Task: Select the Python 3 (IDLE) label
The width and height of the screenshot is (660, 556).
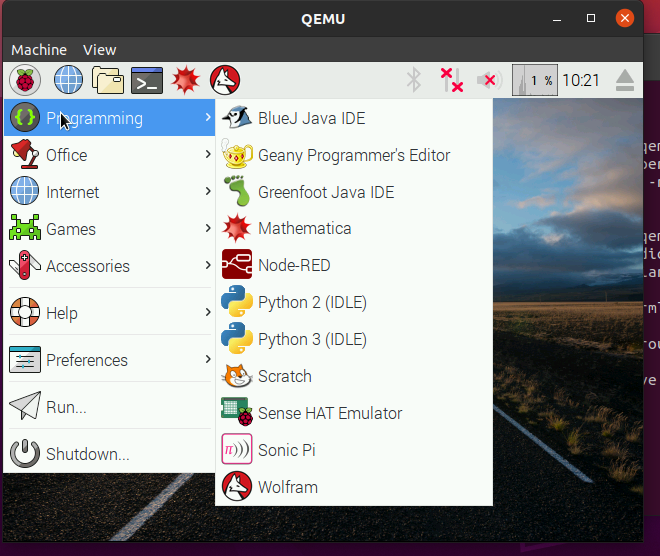Action: point(312,340)
